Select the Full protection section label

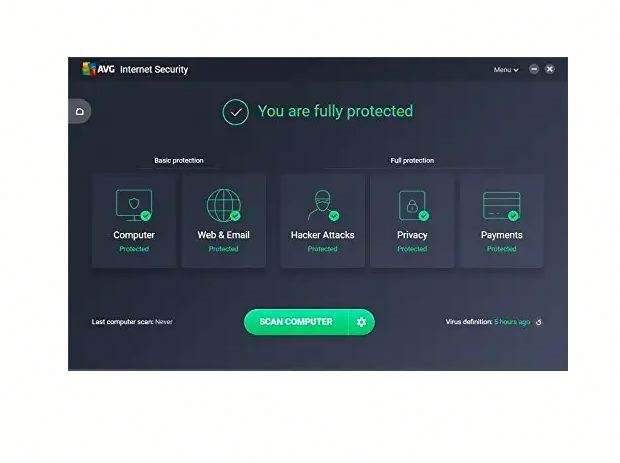point(412,161)
